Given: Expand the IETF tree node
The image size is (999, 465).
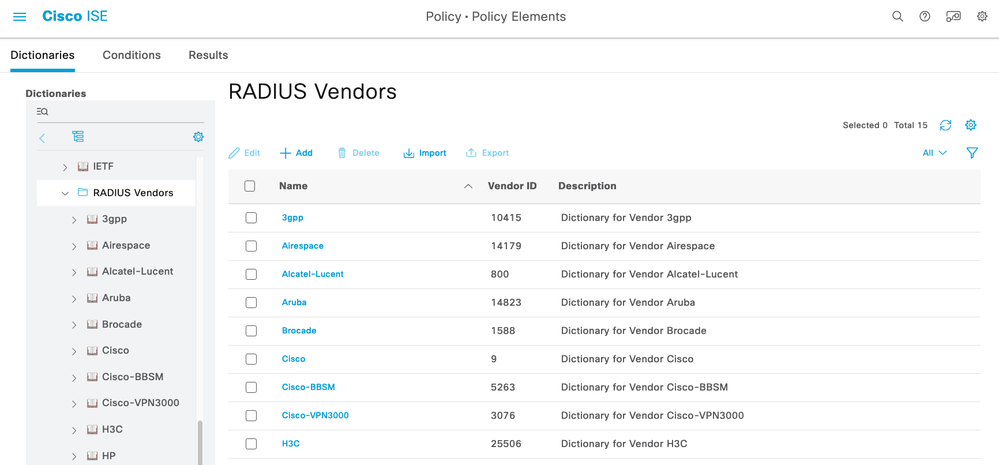Looking at the screenshot, I should click(x=65, y=167).
